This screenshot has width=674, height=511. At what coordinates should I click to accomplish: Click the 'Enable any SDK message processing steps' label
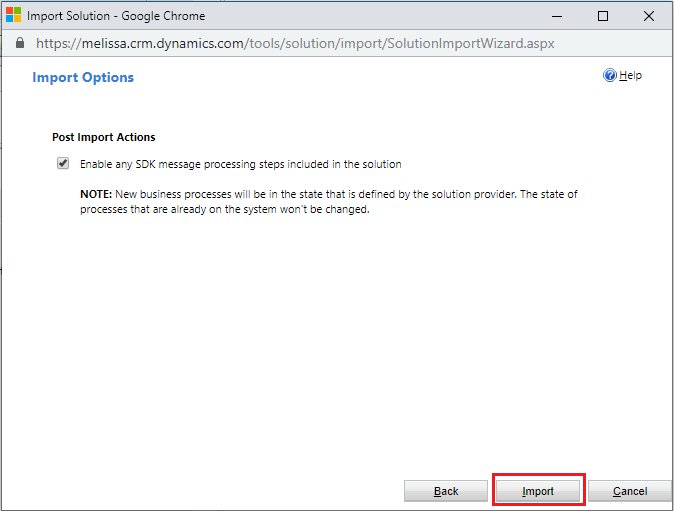tap(240, 164)
